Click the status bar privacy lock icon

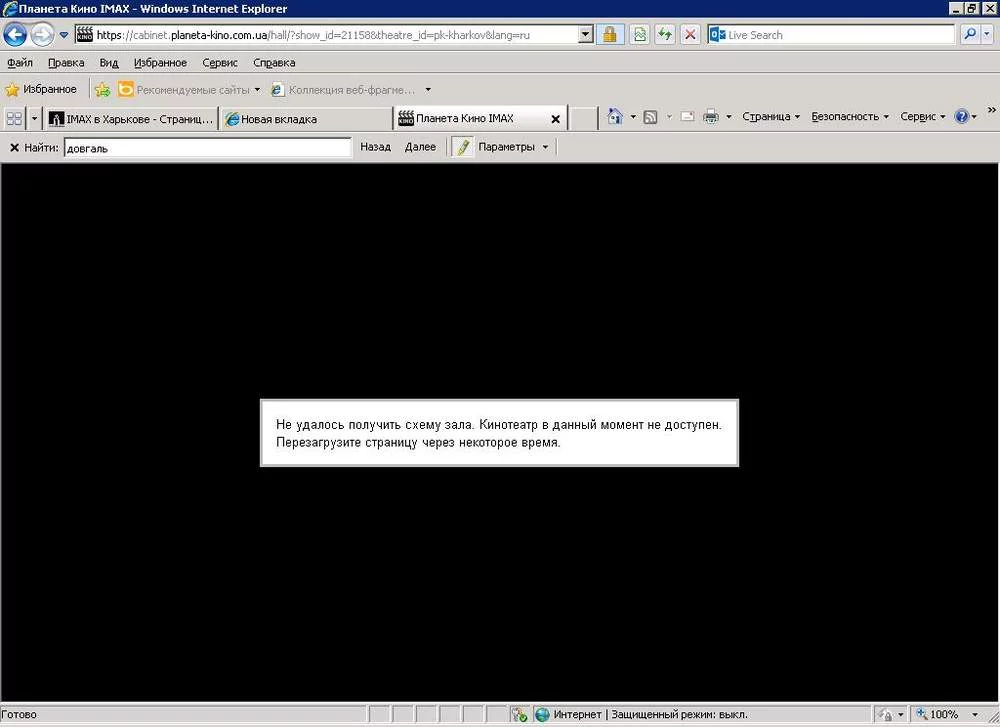pos(885,714)
